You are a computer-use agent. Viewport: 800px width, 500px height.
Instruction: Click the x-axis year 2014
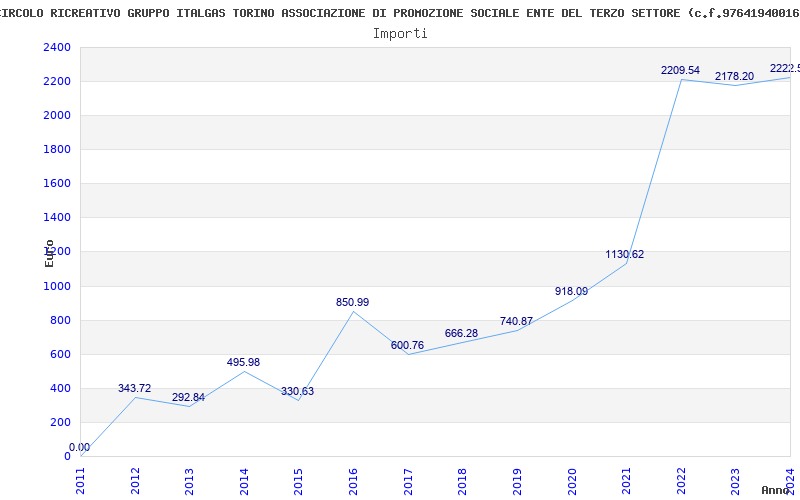[x=244, y=481]
